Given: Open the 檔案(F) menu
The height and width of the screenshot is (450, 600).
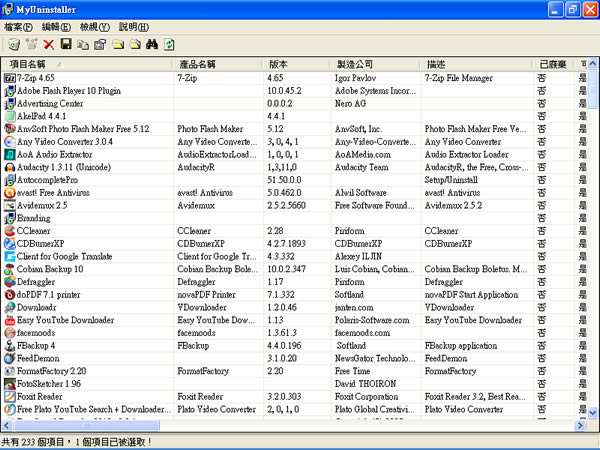Looking at the screenshot, I should tap(18, 27).
